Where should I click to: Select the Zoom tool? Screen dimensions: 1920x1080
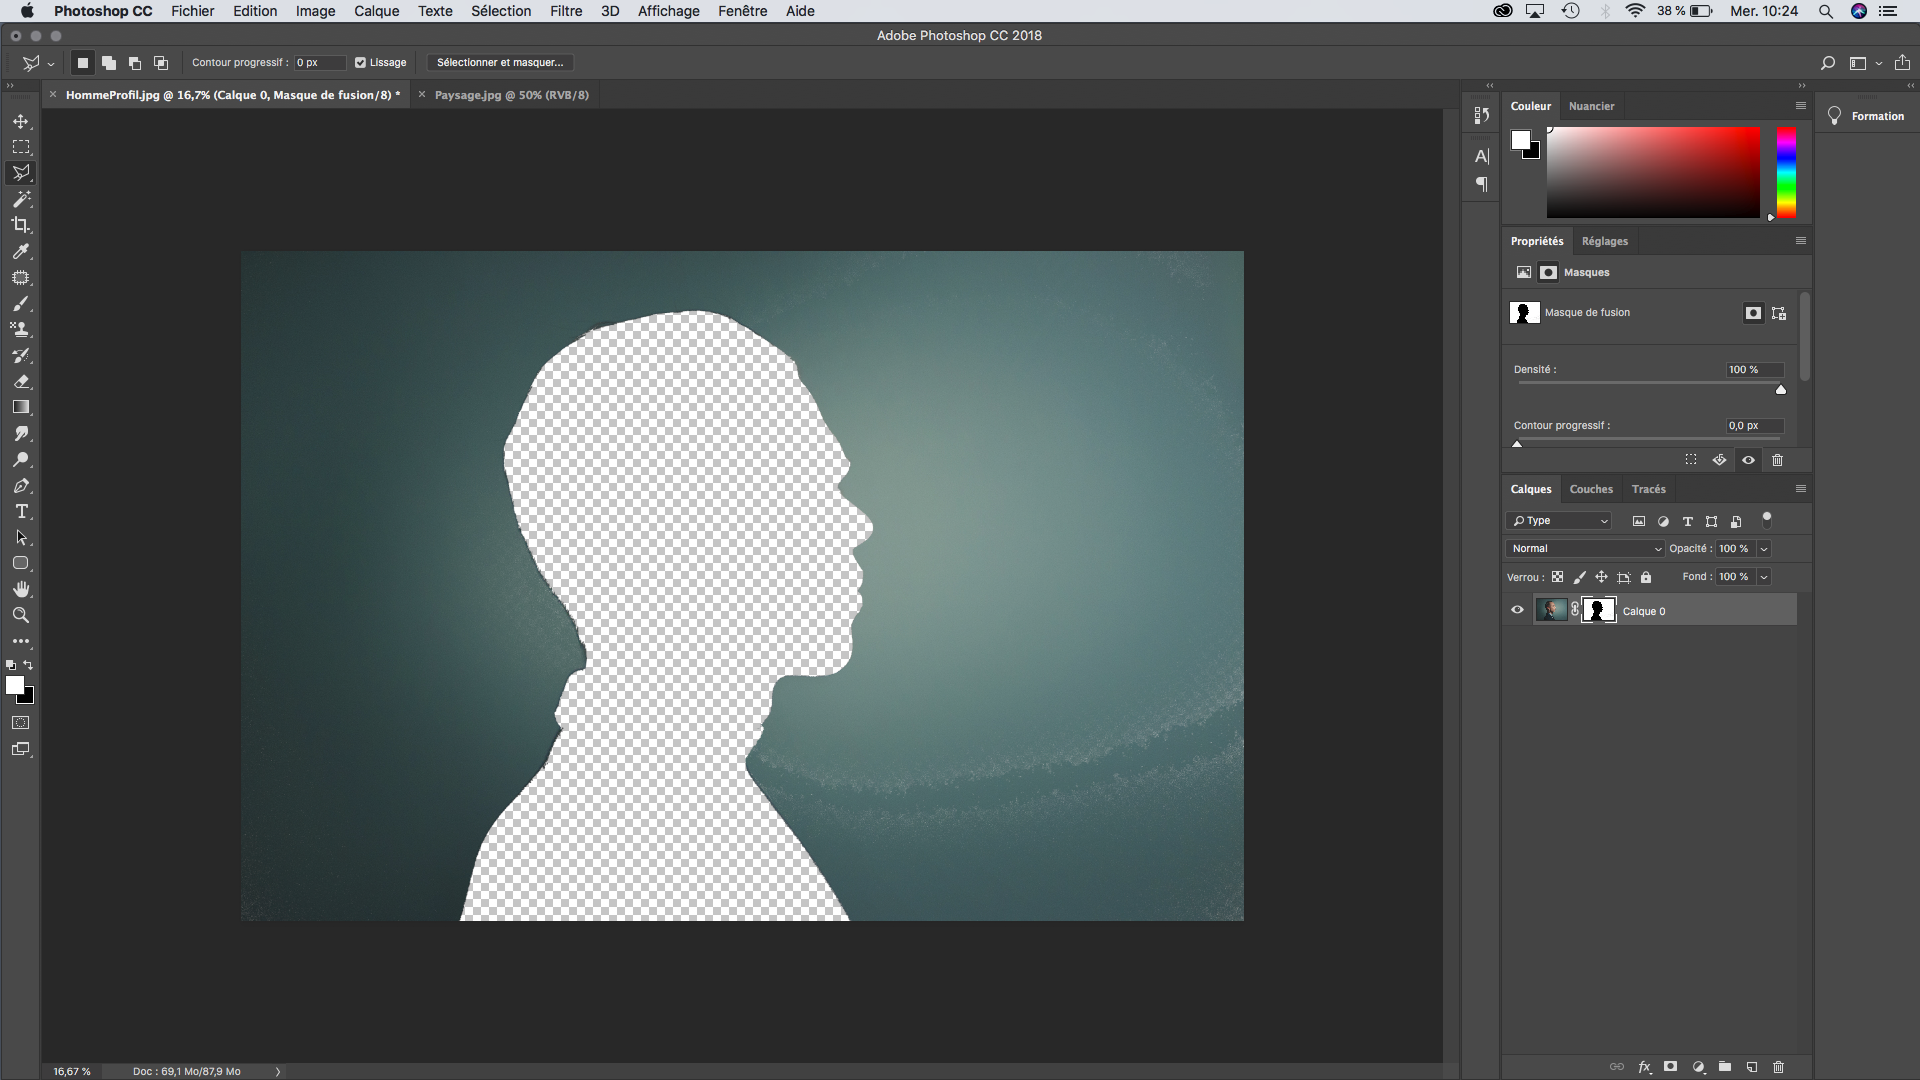pos(20,616)
